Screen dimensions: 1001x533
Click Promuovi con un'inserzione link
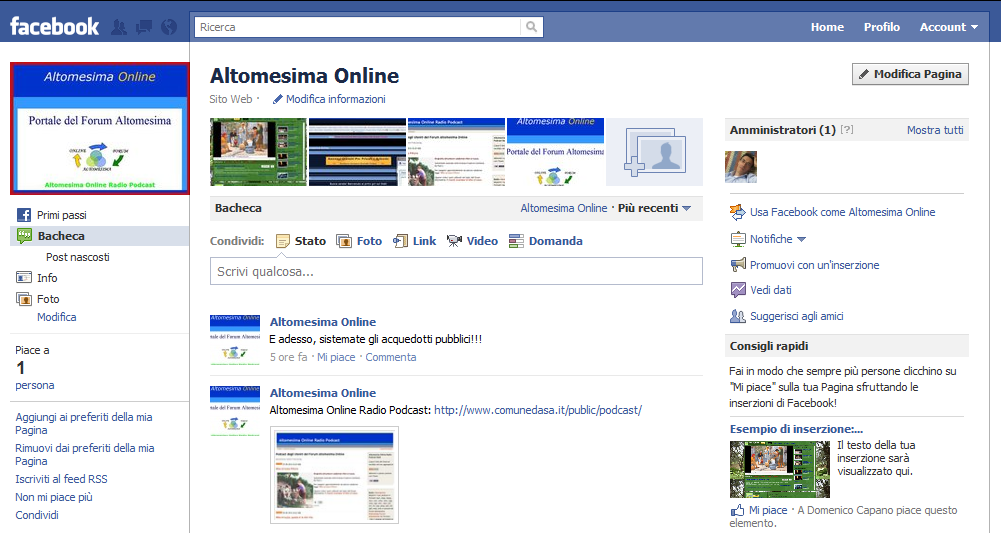(814, 265)
